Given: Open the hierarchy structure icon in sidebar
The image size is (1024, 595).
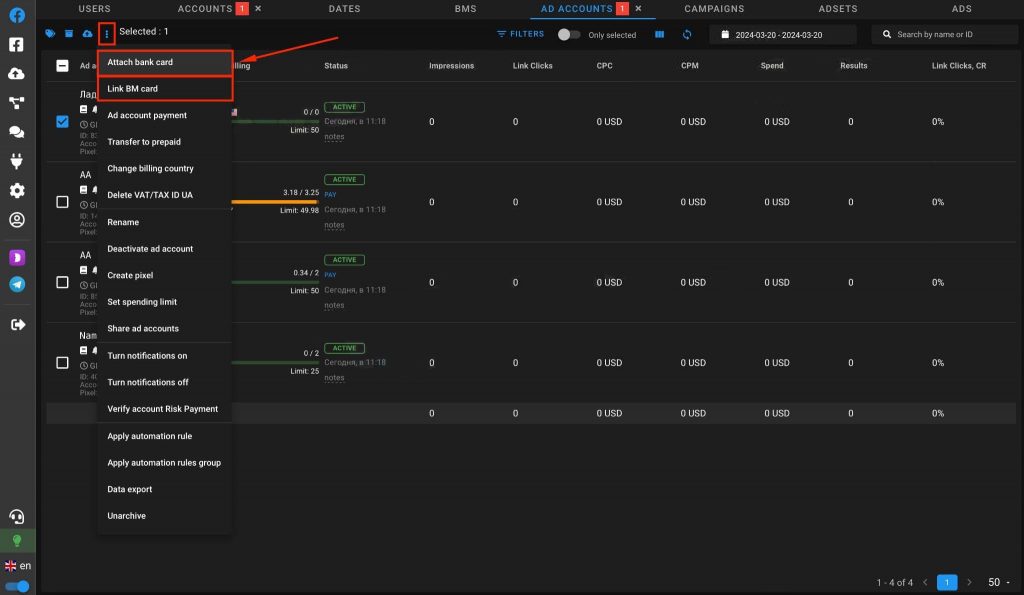Looking at the screenshot, I should tap(17, 103).
